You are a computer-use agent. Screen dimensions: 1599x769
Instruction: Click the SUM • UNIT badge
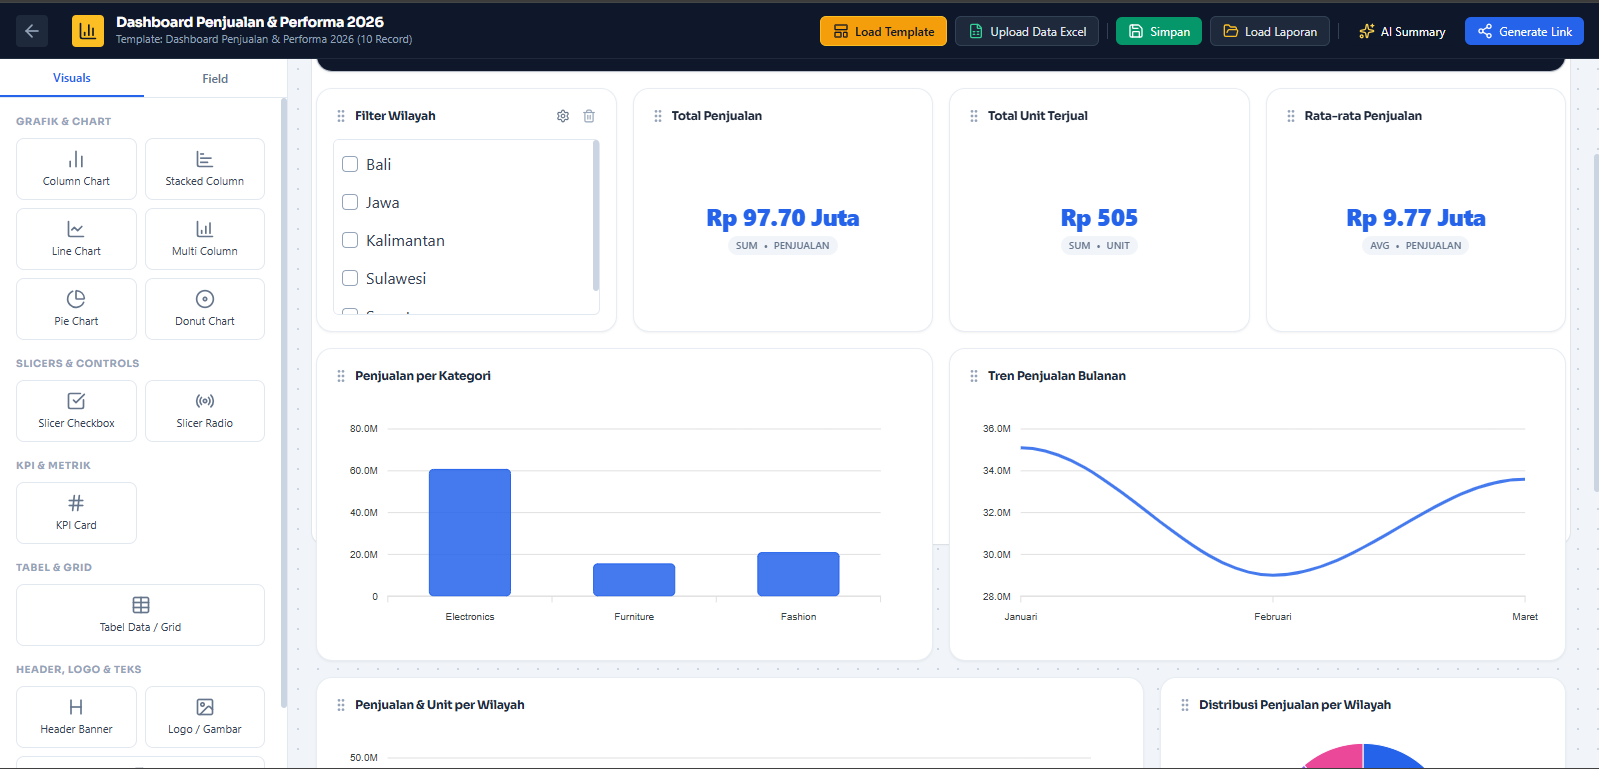1099,246
